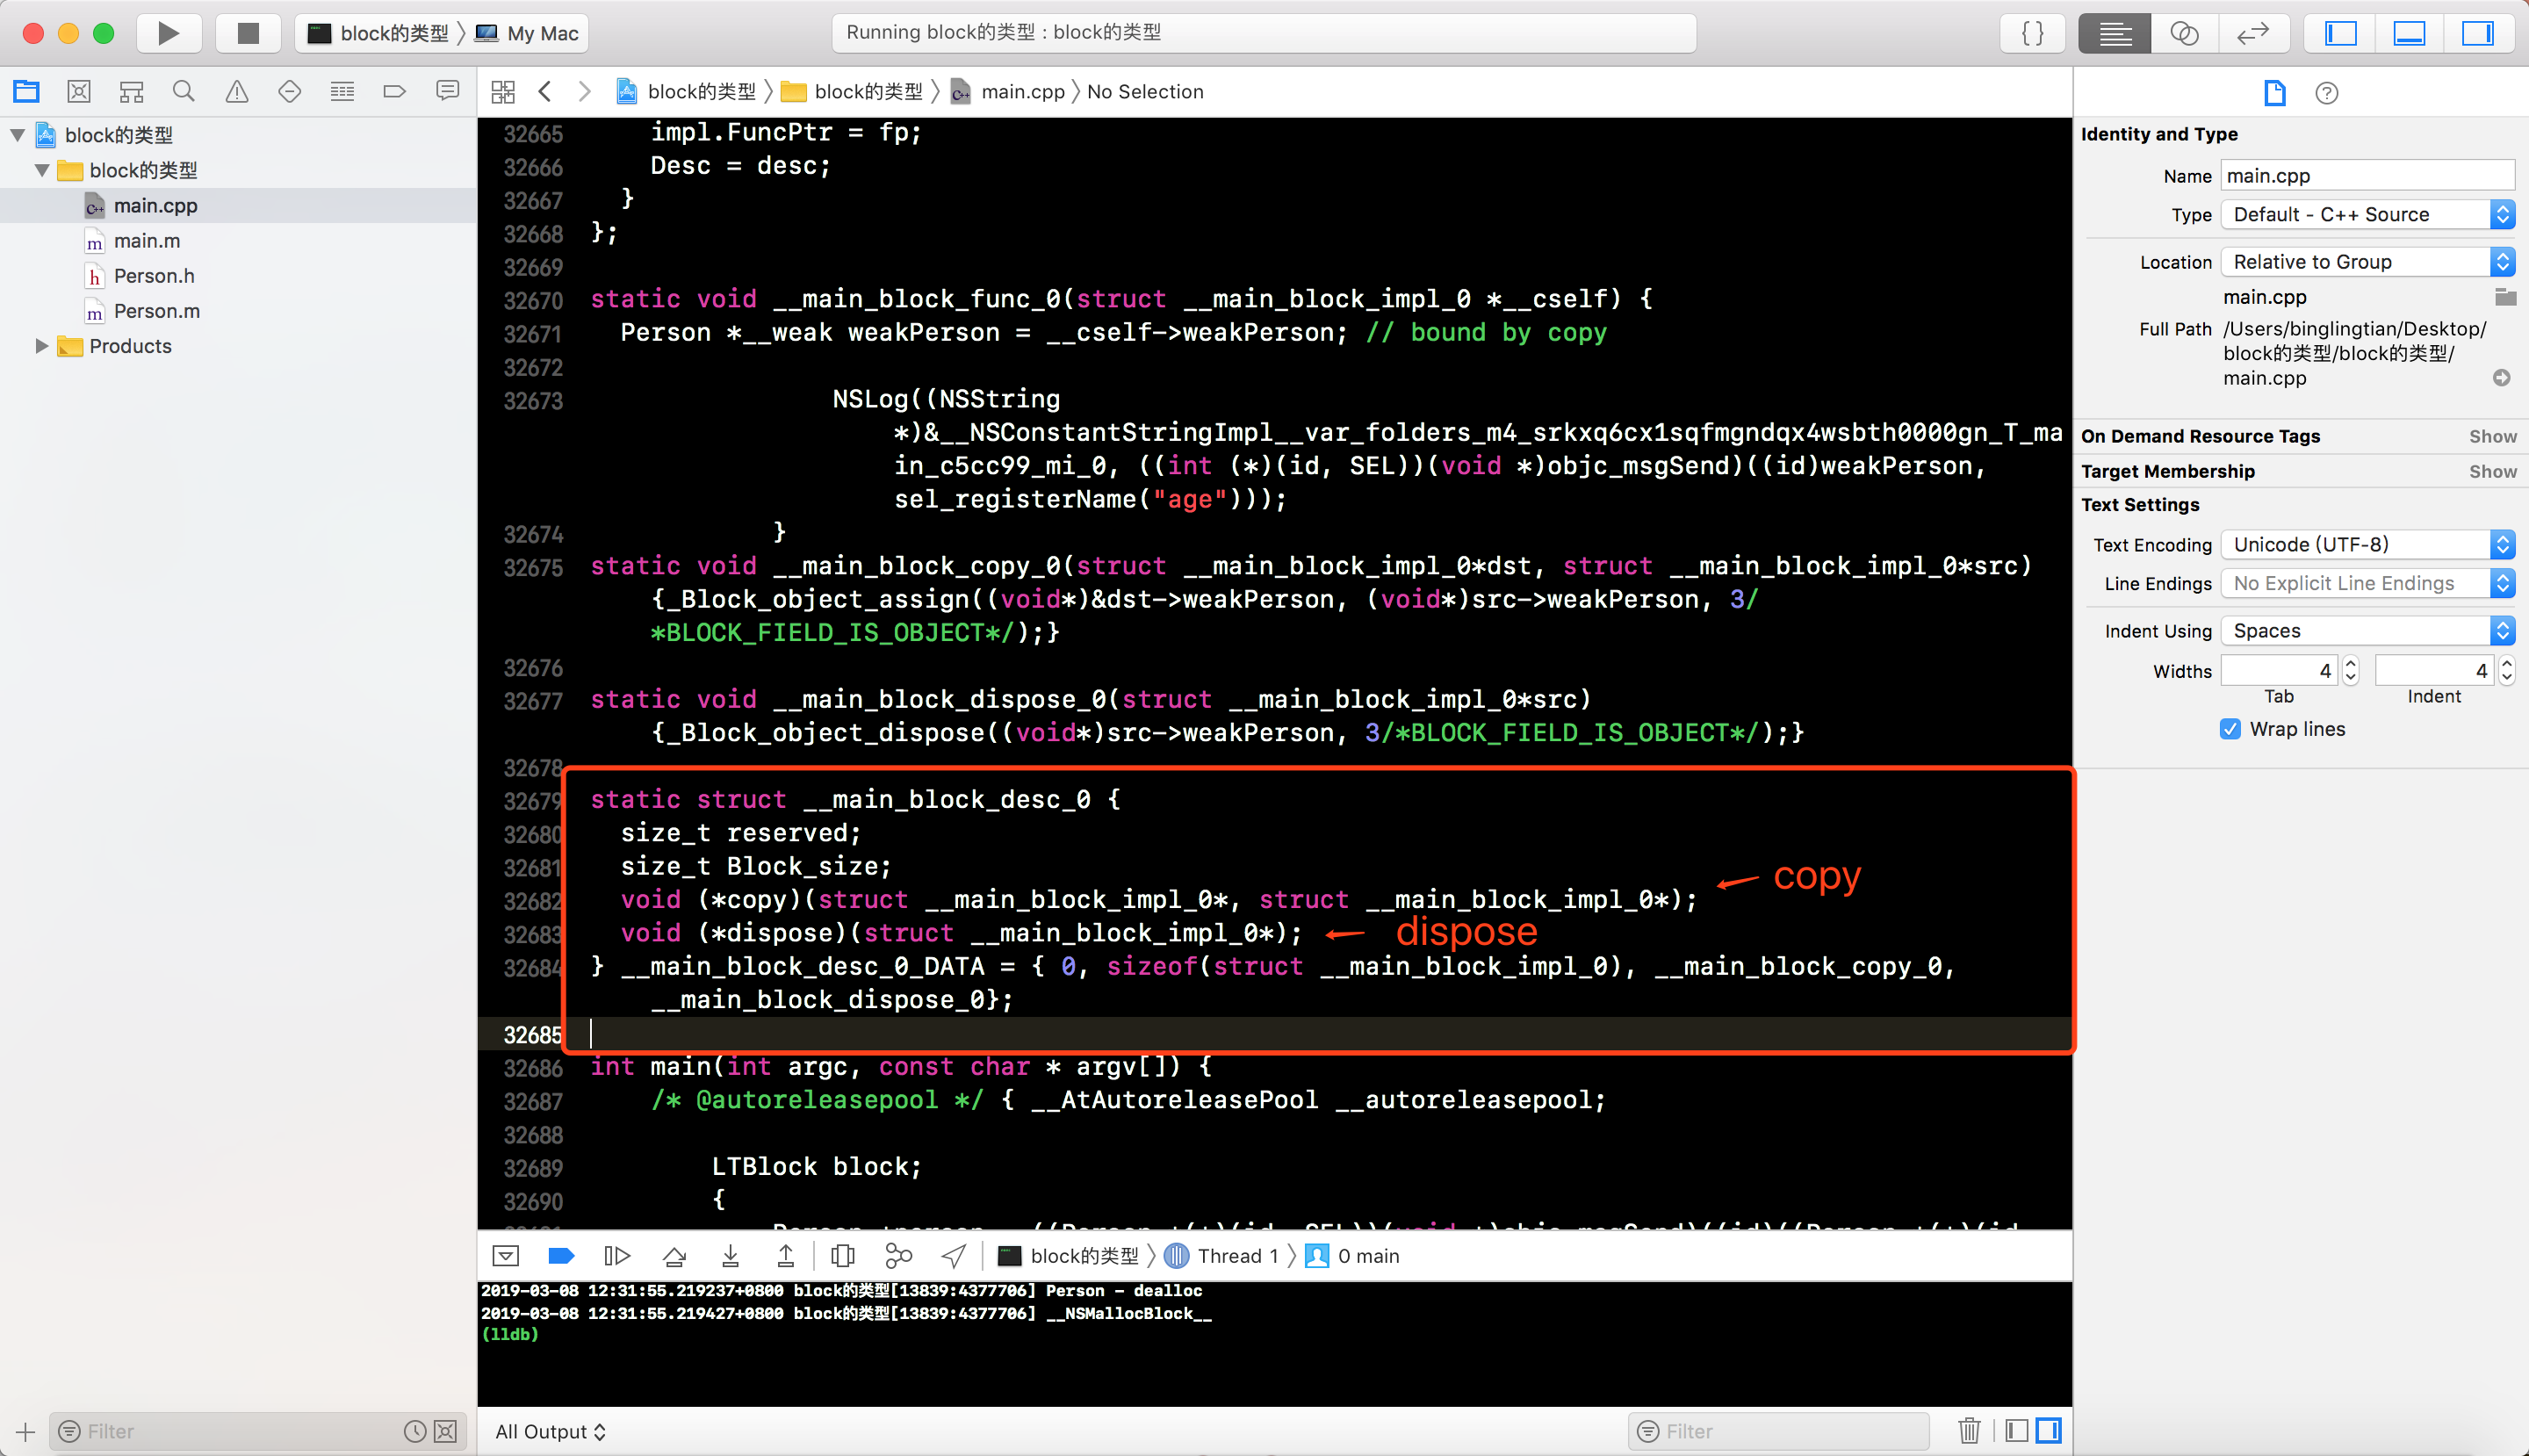Stop the running scheme
2529x1456 pixels.
point(248,33)
